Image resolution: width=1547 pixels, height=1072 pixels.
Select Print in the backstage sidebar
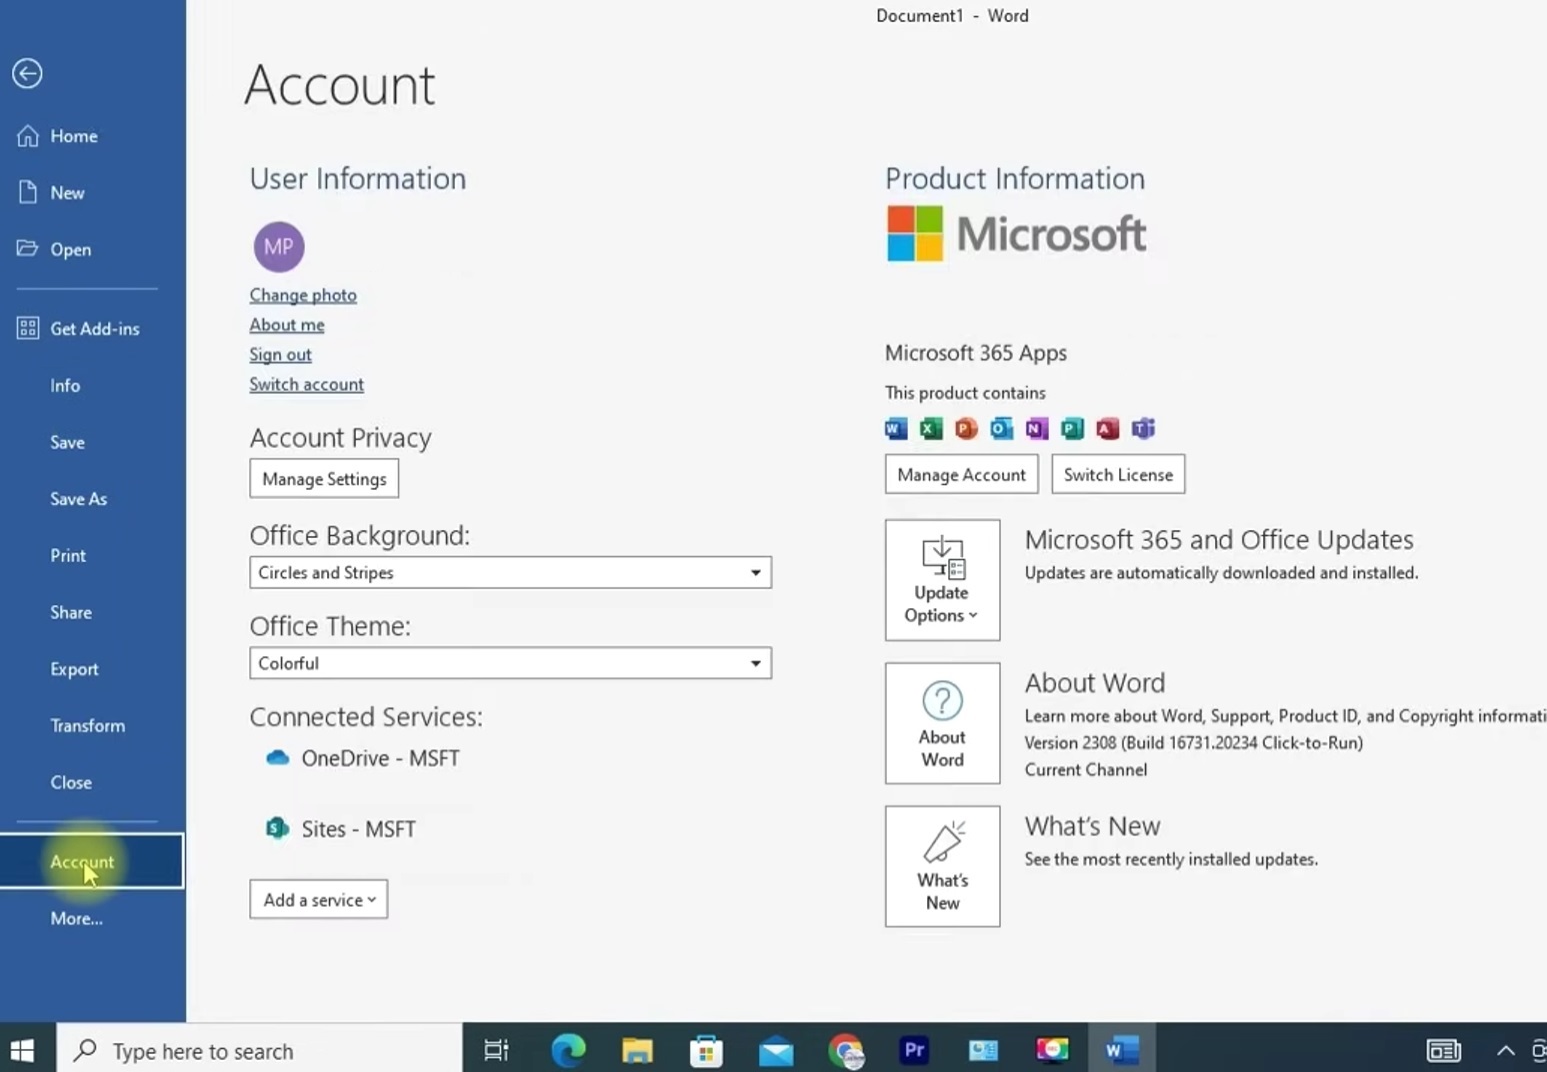tap(68, 555)
